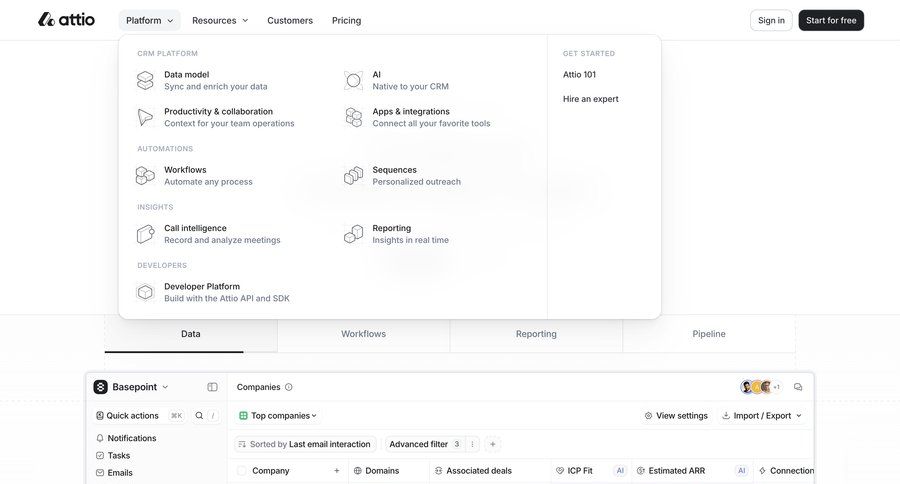Select the Data tab
This screenshot has height=484, width=900.
[x=191, y=334]
